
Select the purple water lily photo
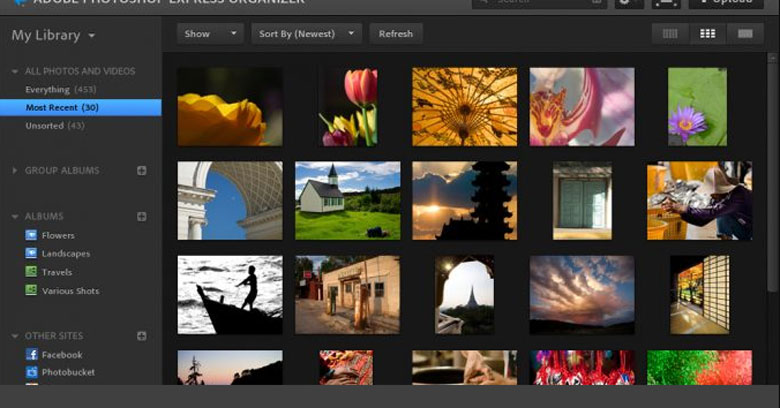tap(697, 107)
